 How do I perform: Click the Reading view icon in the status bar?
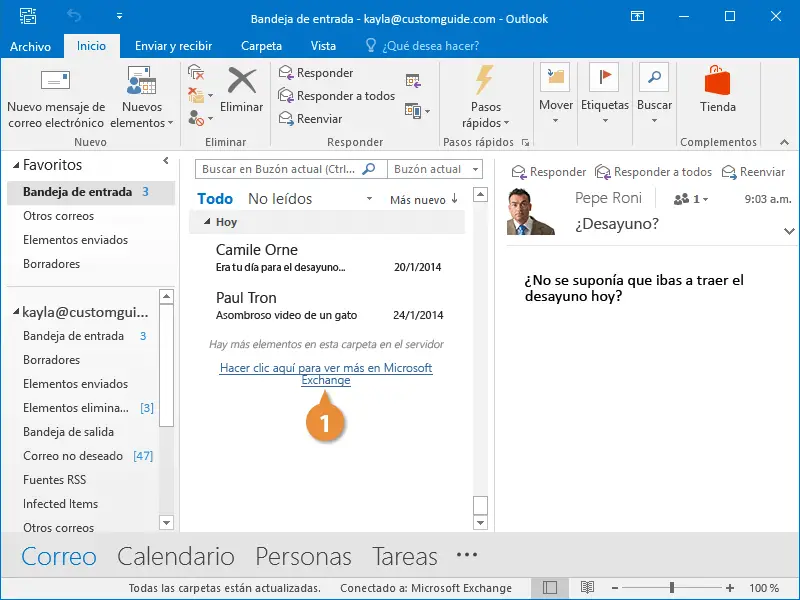(587, 588)
